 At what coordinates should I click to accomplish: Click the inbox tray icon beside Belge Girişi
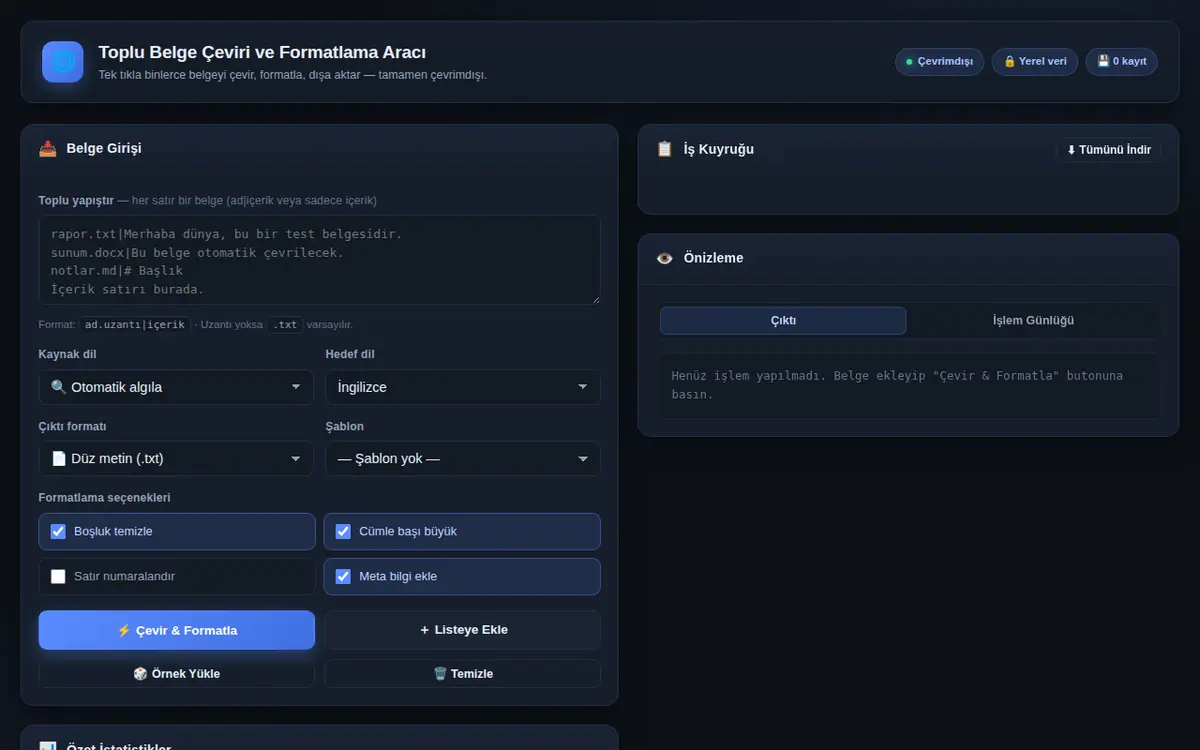tap(48, 149)
